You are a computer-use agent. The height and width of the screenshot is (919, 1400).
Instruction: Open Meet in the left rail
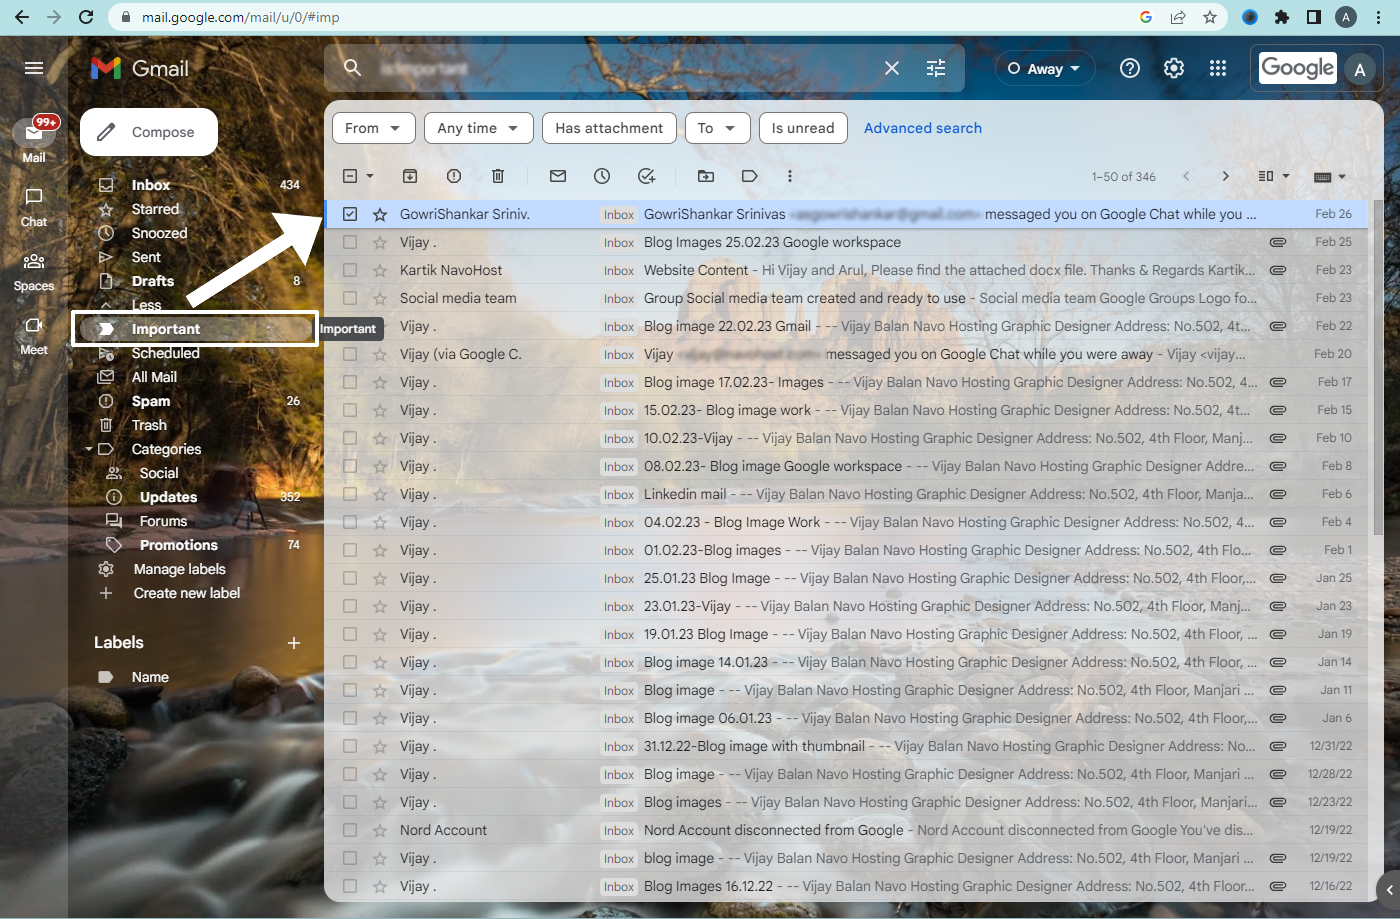34,335
